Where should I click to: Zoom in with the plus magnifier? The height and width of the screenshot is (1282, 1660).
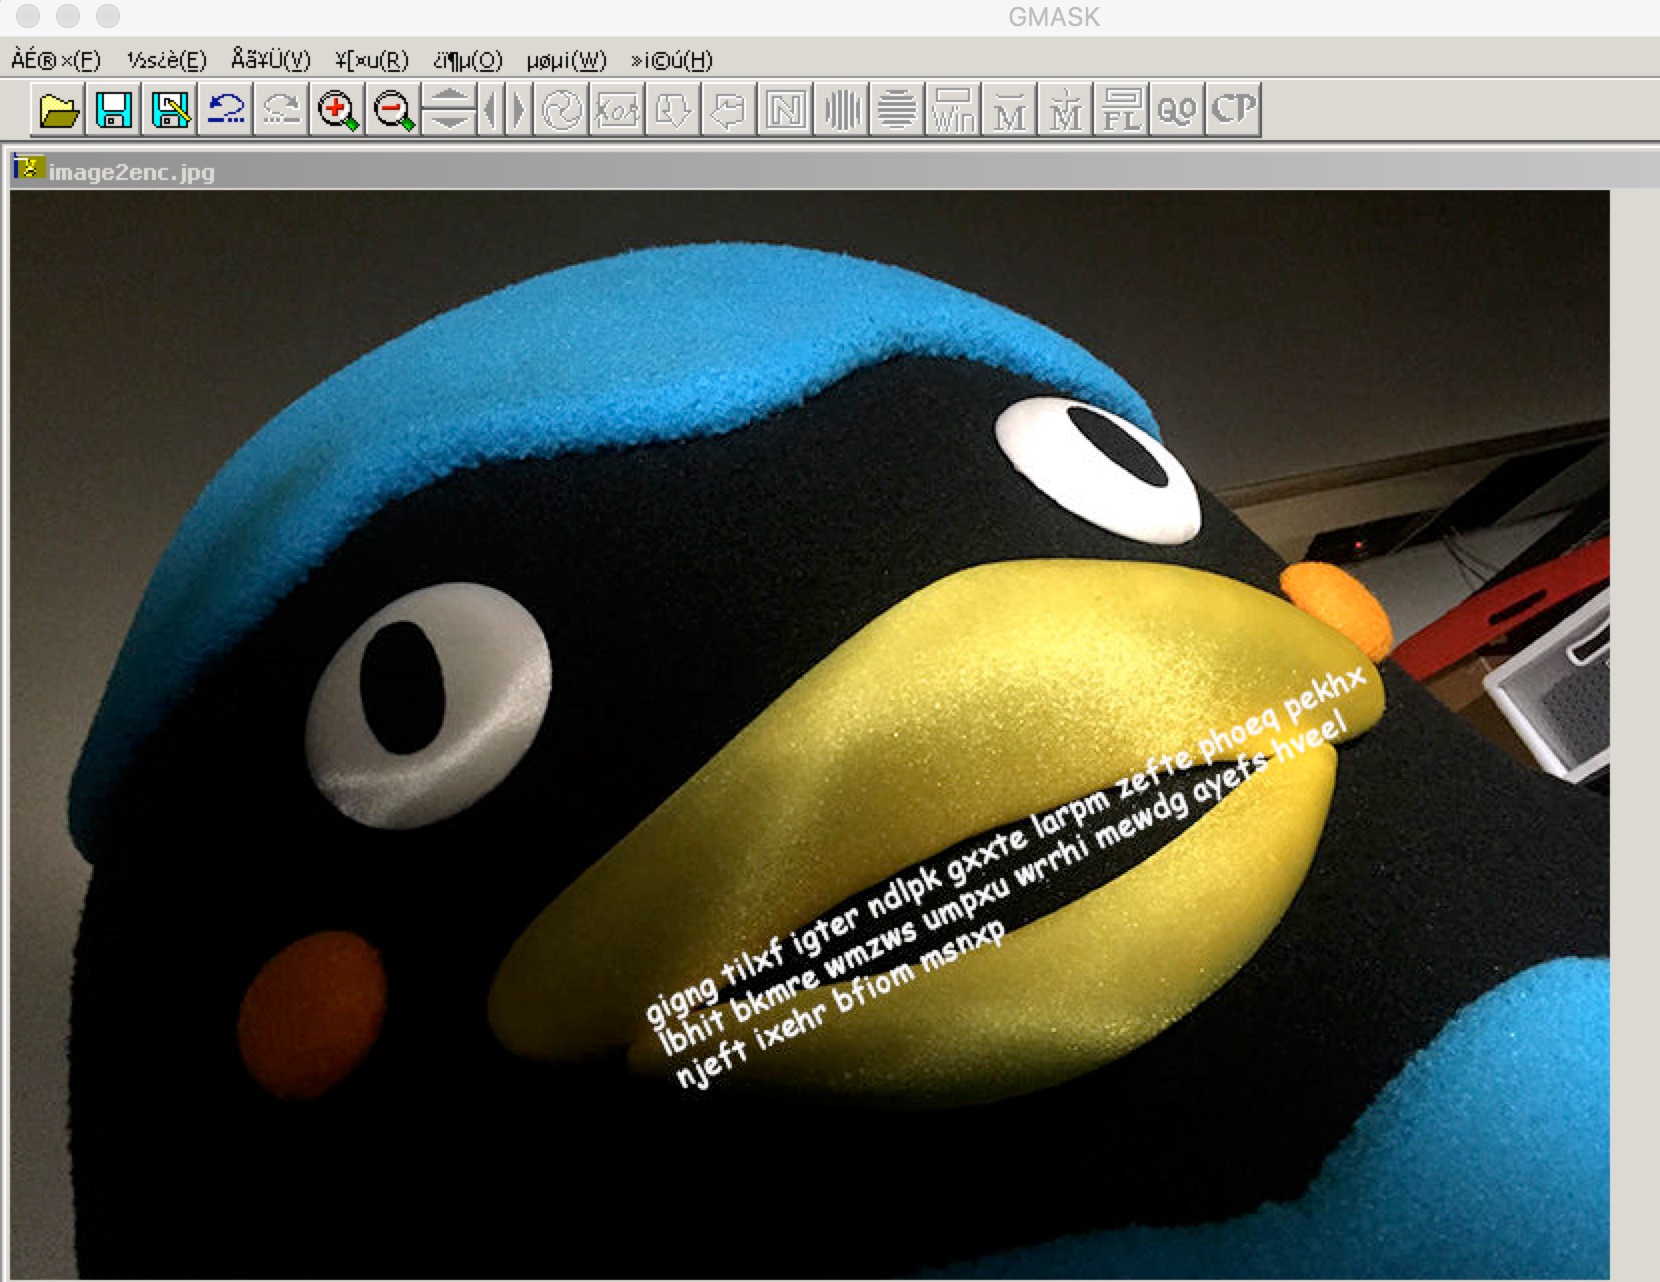pyautogui.click(x=338, y=110)
